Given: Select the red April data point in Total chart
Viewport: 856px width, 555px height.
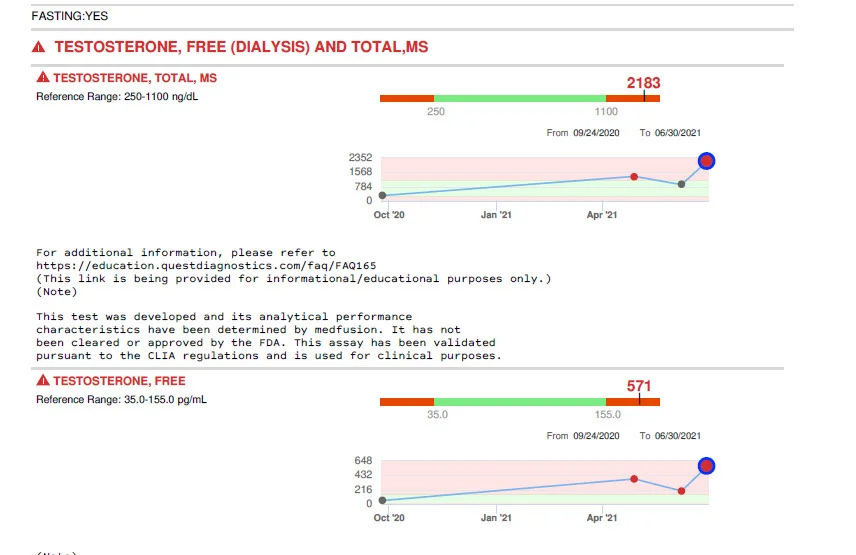Looking at the screenshot, I should (634, 177).
